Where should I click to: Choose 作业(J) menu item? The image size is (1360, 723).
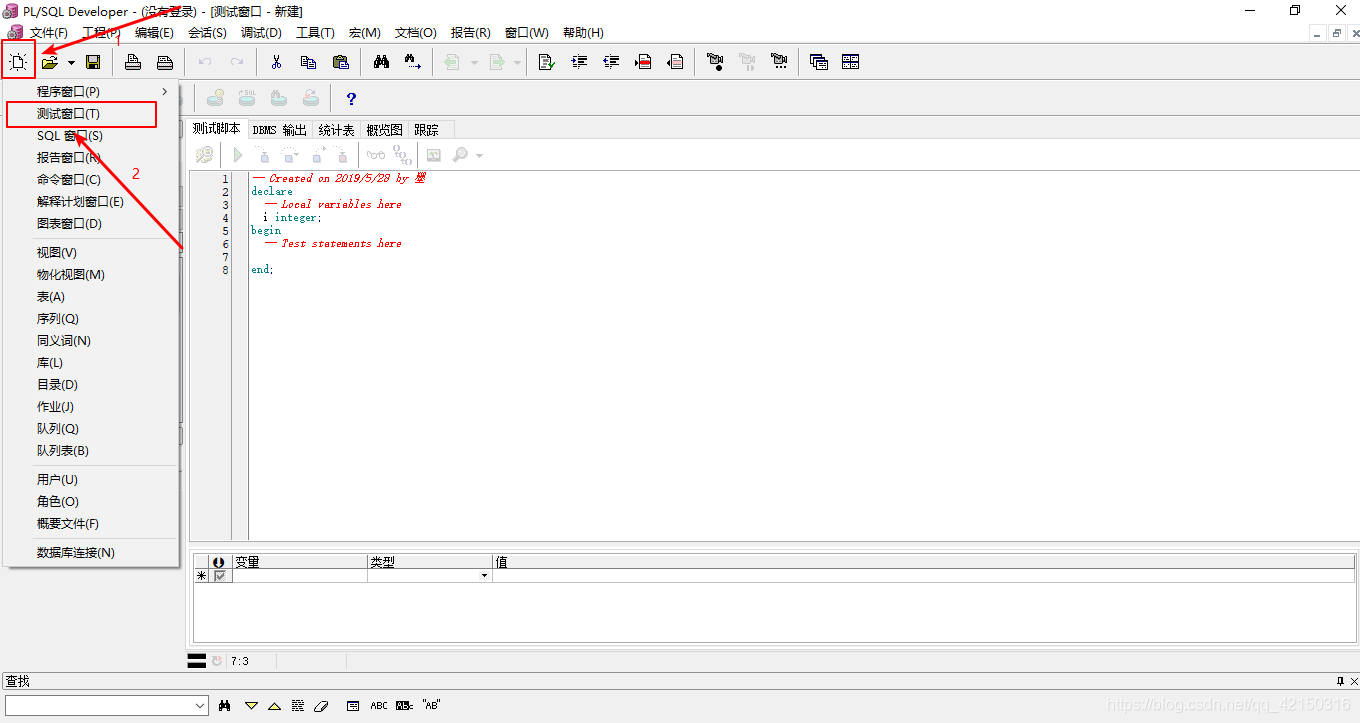click(x=92, y=407)
